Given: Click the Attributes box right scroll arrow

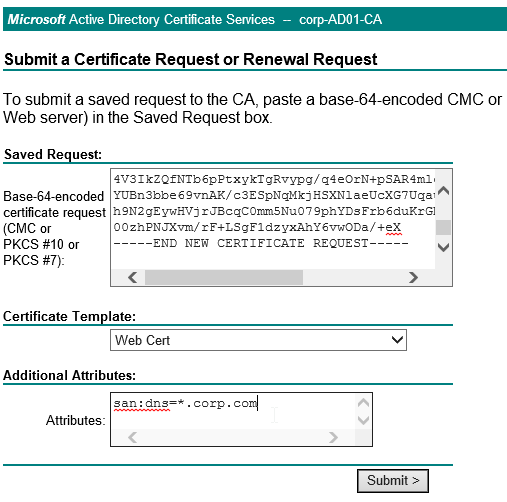Looking at the screenshot, I should coord(333,437).
